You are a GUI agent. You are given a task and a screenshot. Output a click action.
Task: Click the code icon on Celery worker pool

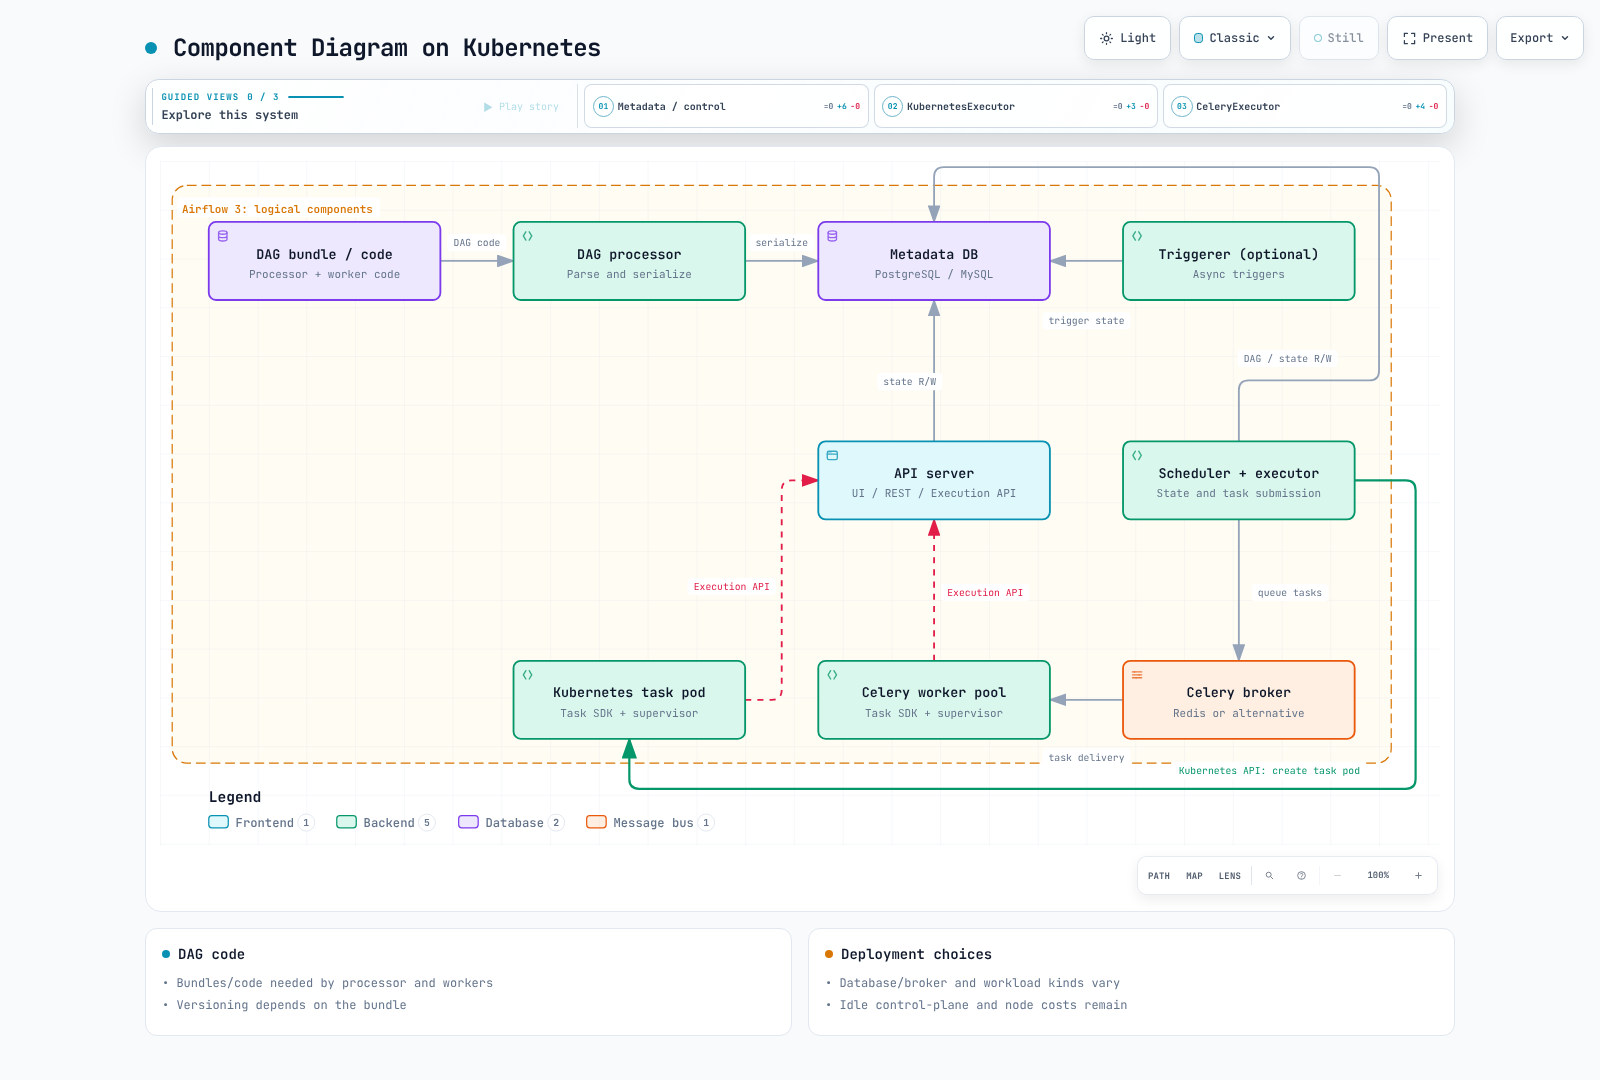point(832,675)
